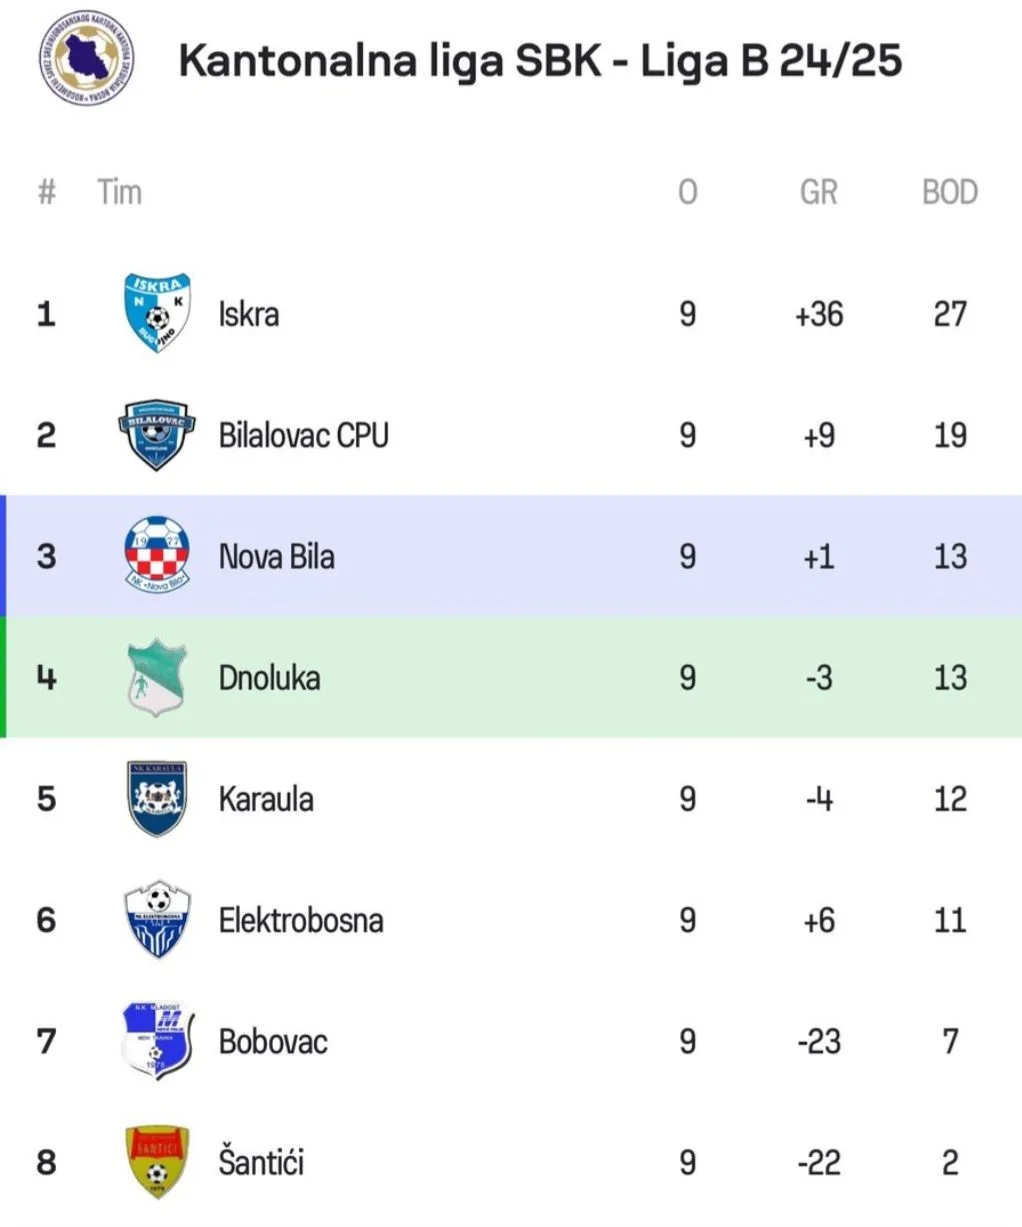1022x1227 pixels.
Task: Select the Dnoluka team name
Action: click(x=269, y=678)
